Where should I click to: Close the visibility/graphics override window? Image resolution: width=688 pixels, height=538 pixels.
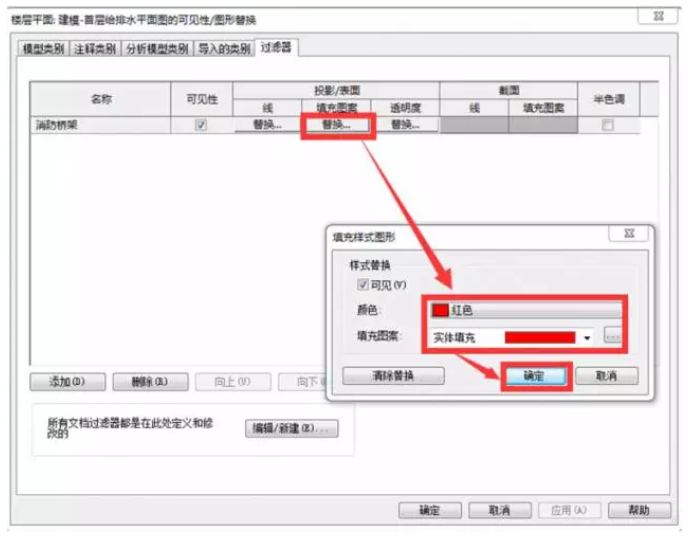tap(659, 16)
